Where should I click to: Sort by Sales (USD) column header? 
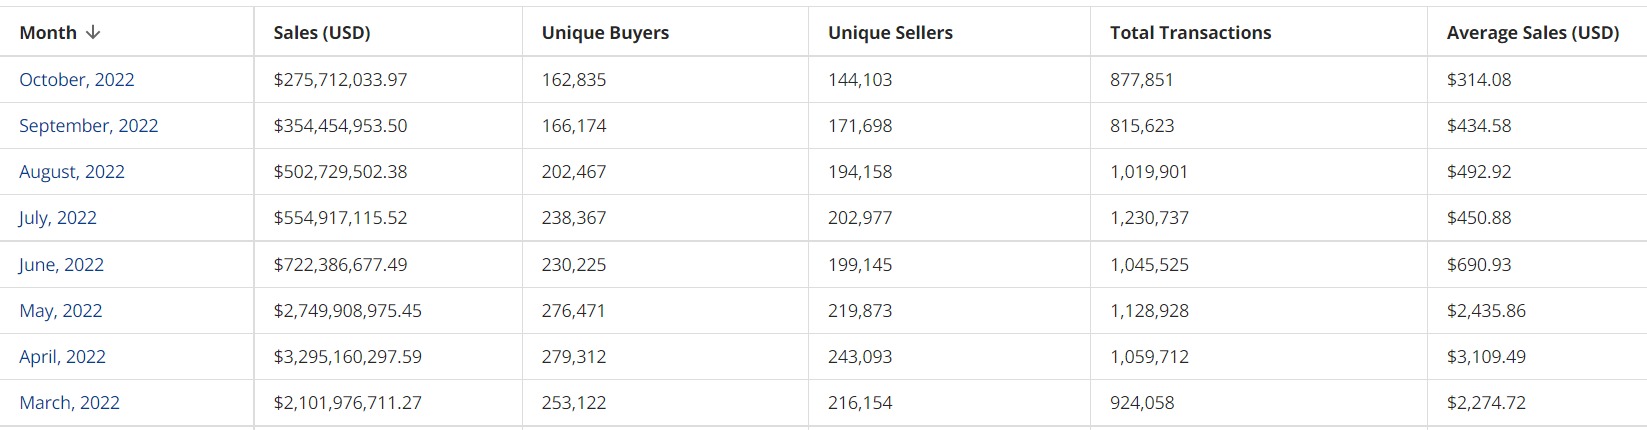coord(322,33)
